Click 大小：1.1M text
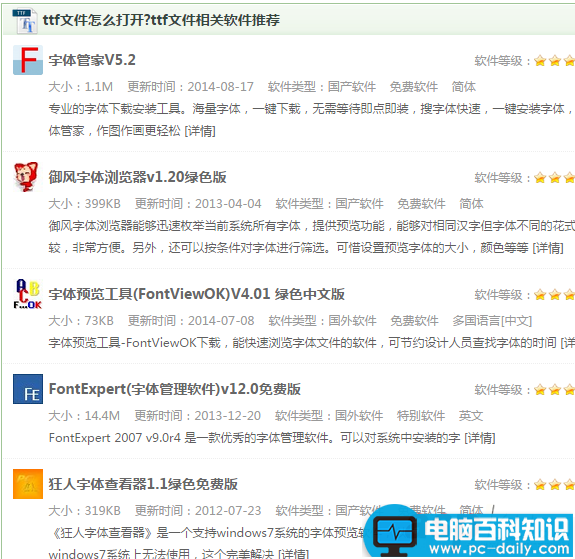This screenshot has height=559, width=575. [81, 87]
